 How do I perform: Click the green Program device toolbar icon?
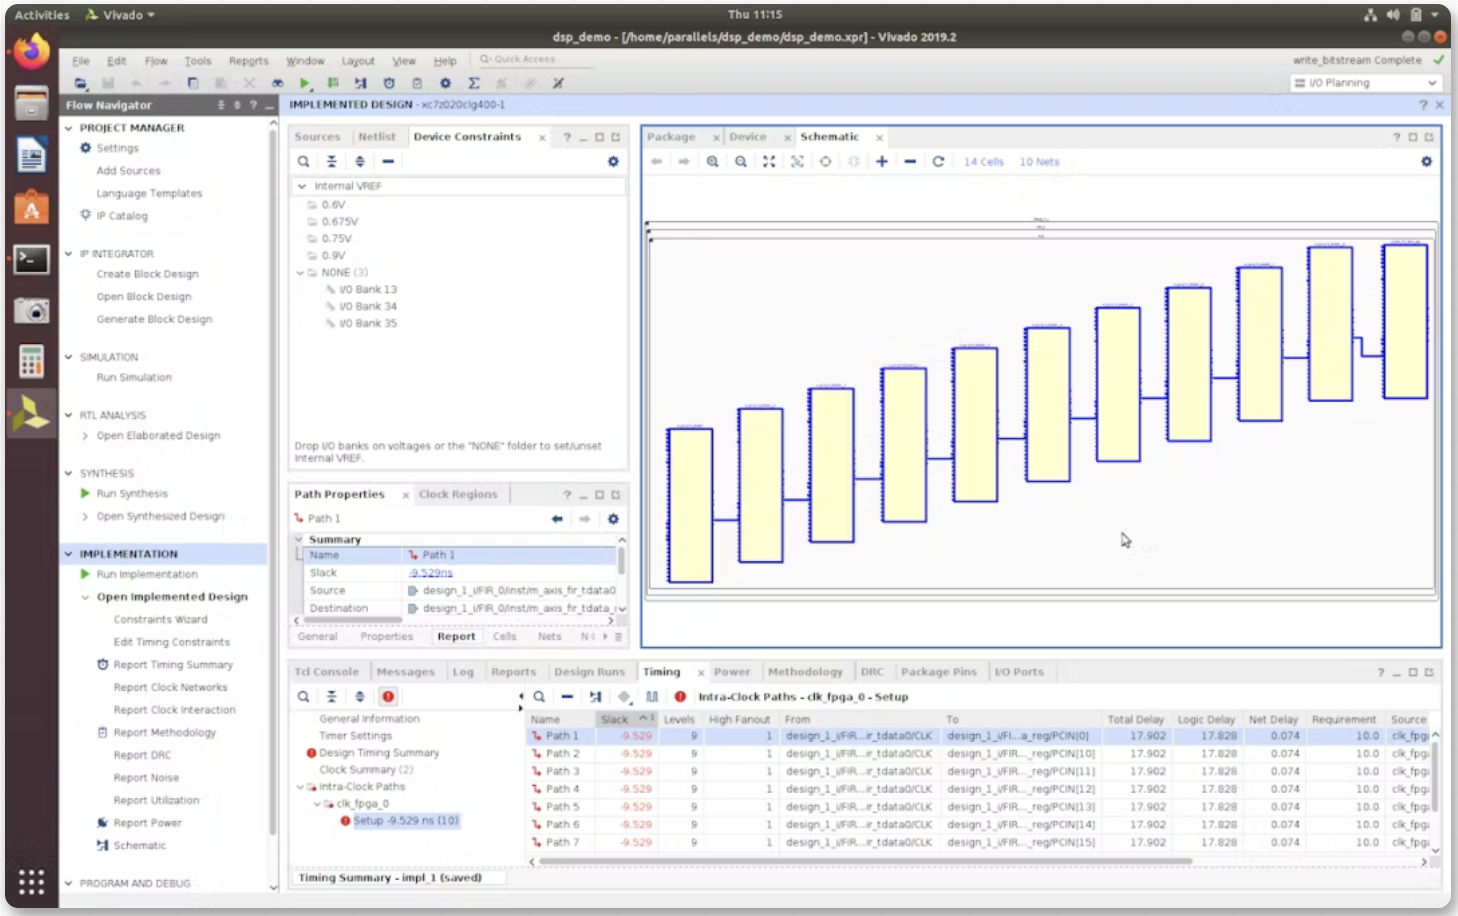(x=333, y=83)
